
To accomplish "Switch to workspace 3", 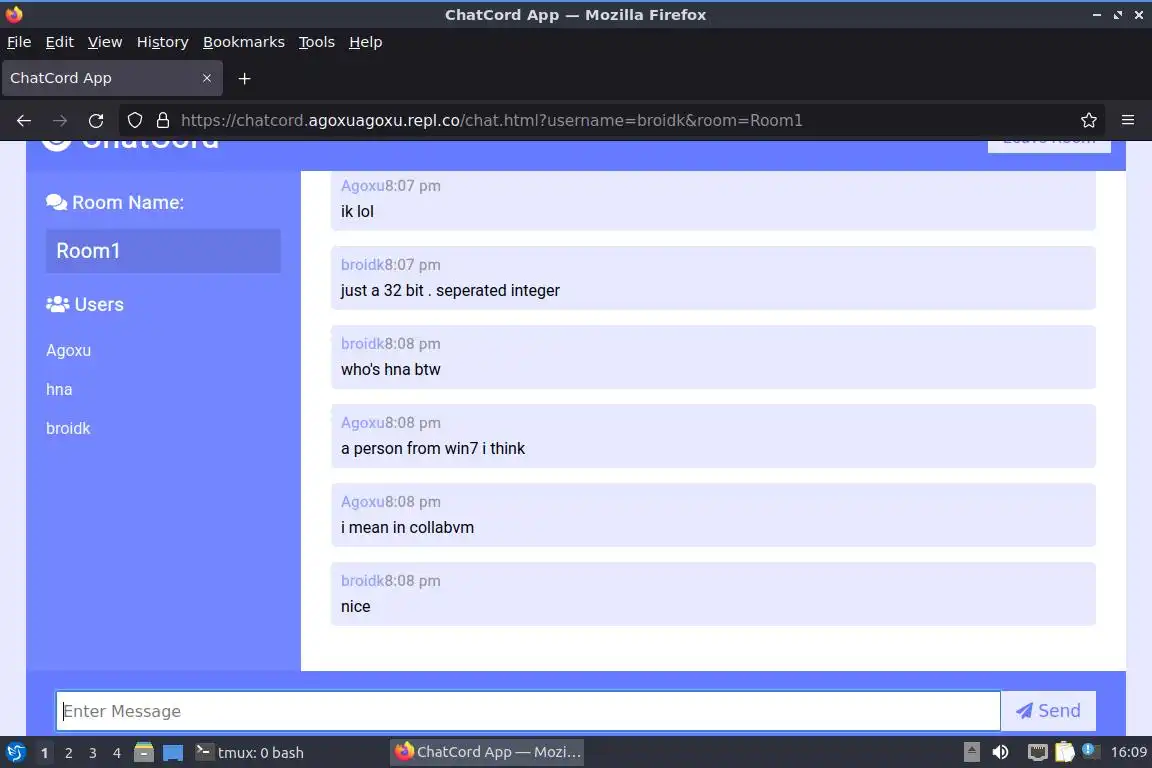I will tap(93, 753).
